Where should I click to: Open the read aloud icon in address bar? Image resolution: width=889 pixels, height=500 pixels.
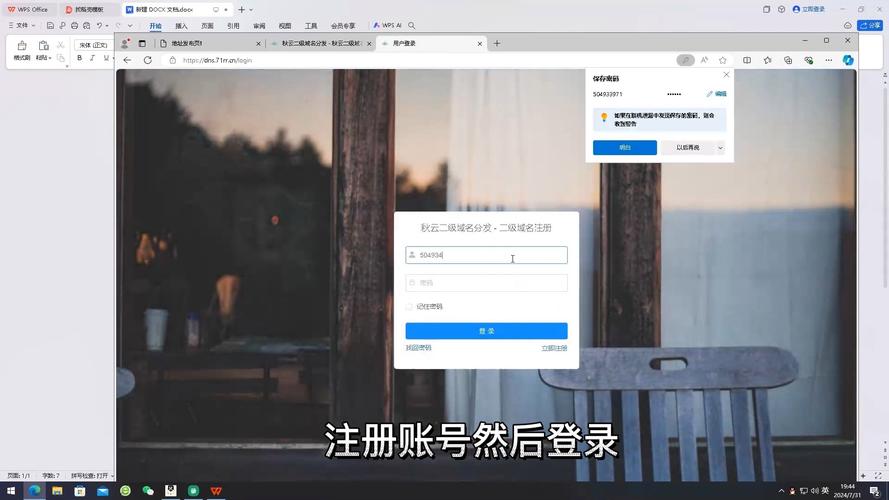(x=704, y=60)
